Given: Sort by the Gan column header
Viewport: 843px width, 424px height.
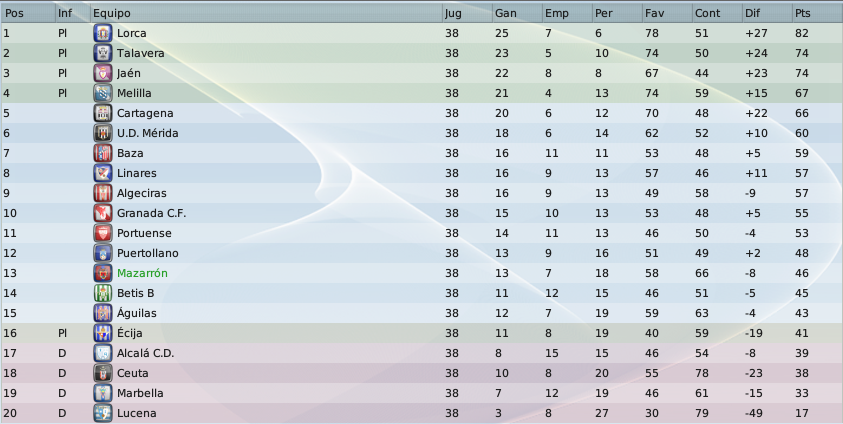Looking at the screenshot, I should coord(517,13).
